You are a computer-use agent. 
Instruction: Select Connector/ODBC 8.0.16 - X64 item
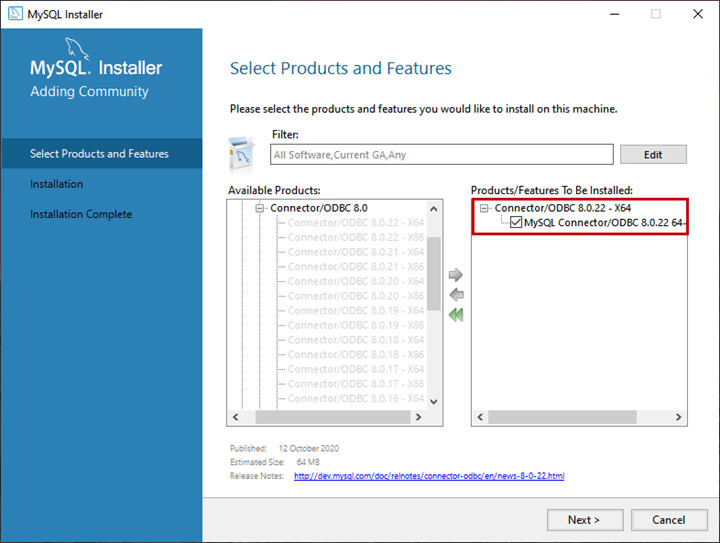356,399
